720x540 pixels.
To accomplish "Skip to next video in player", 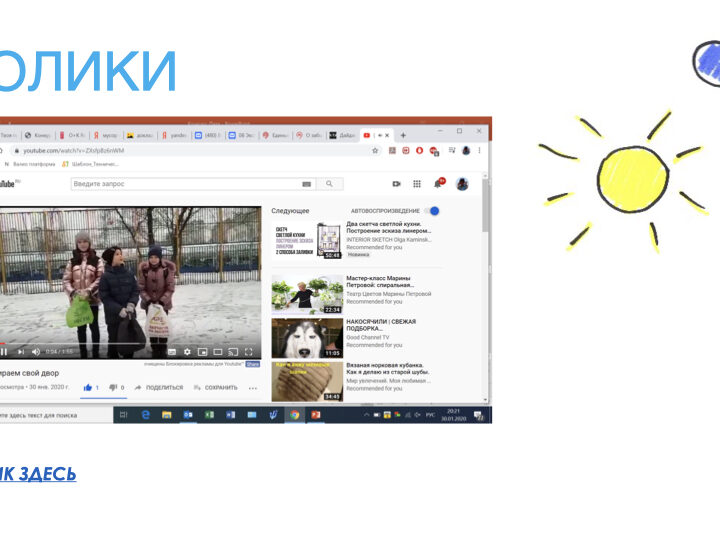I will click(x=19, y=352).
